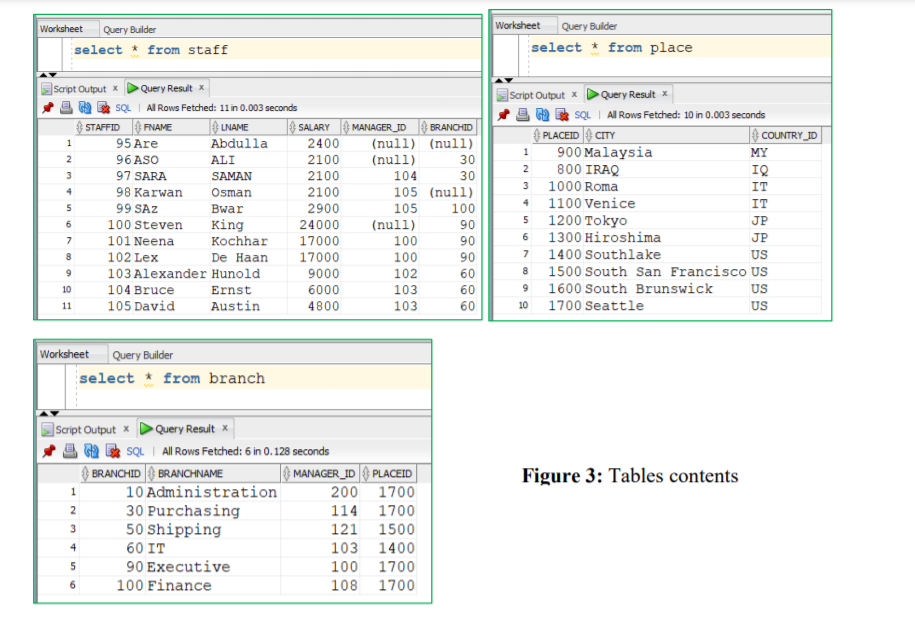This screenshot has height=630, width=915.
Task: Click the red clear-grid icon in staff results toolbar
Action: click(x=103, y=108)
